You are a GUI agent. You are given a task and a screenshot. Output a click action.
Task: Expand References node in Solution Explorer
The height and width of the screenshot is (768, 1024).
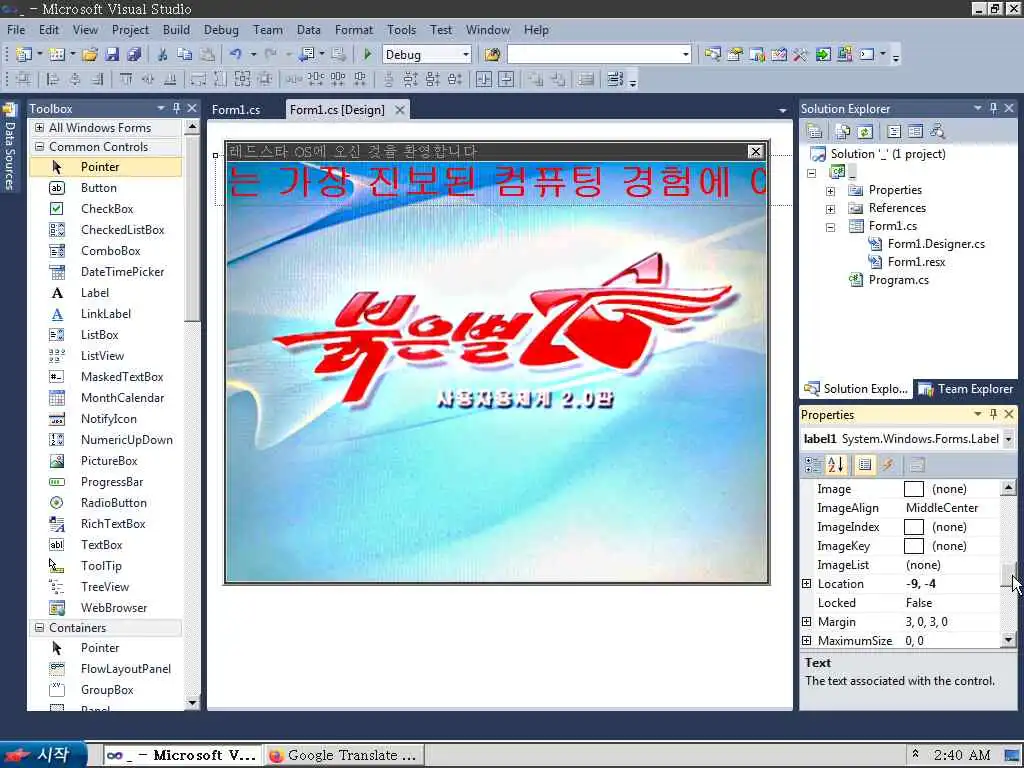pyautogui.click(x=830, y=209)
